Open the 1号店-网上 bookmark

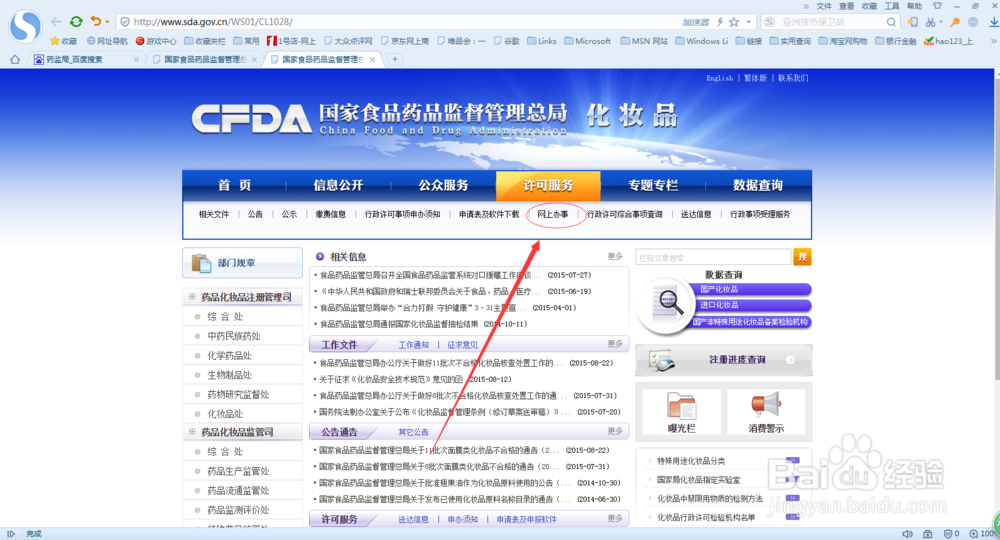tap(291, 41)
